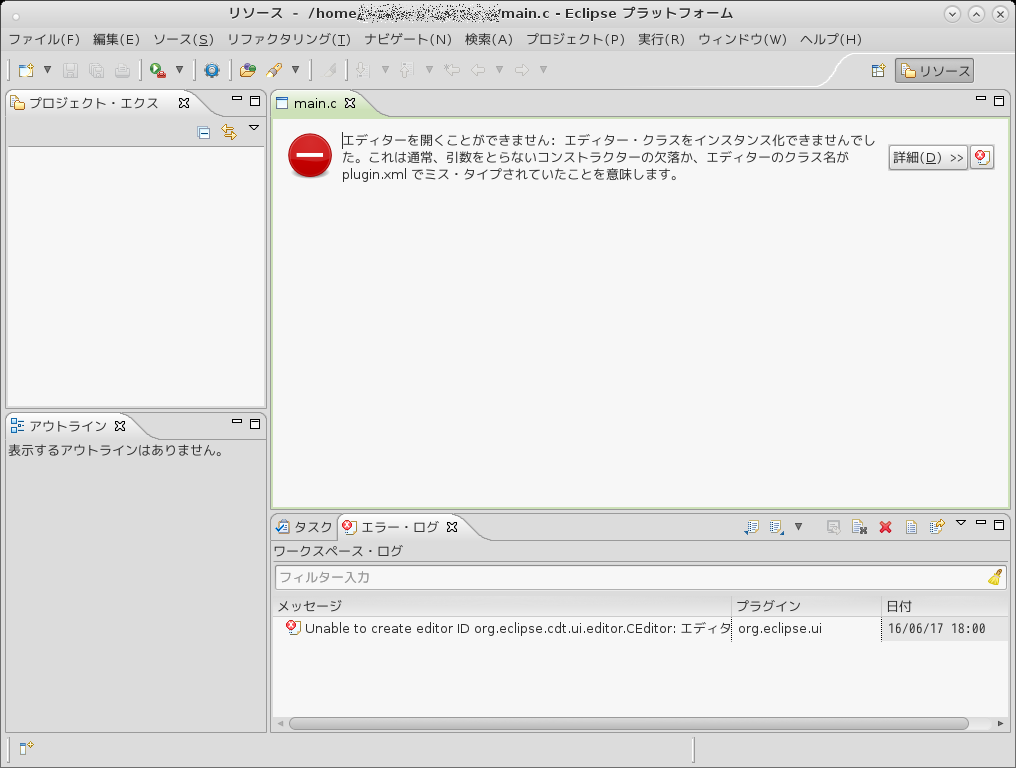Open the Back history dropdown arrow
The height and width of the screenshot is (768, 1016).
coord(500,70)
